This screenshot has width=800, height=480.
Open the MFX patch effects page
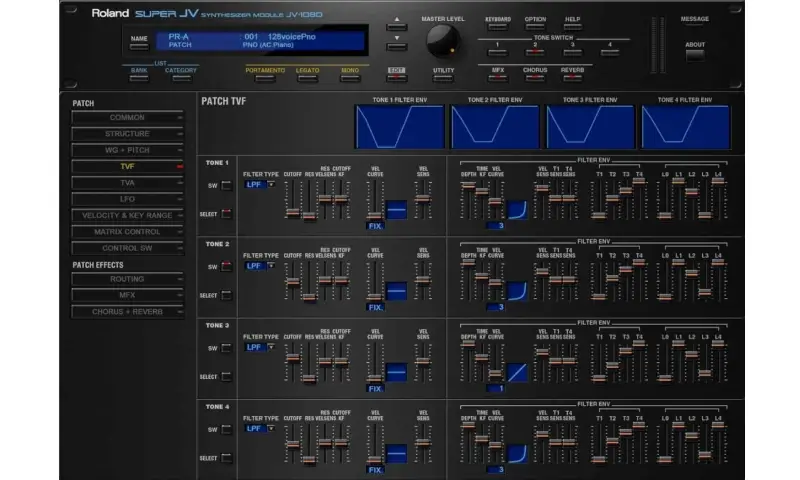(x=127, y=295)
